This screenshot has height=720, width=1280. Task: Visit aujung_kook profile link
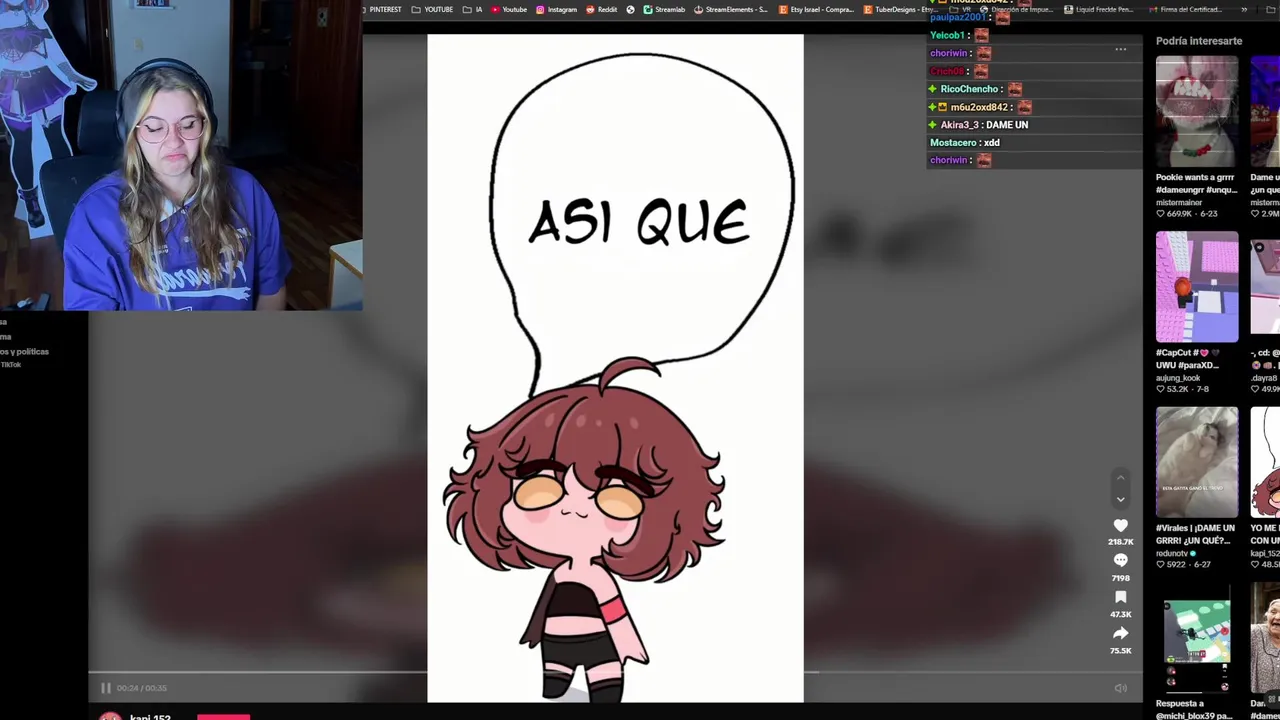click(1178, 378)
